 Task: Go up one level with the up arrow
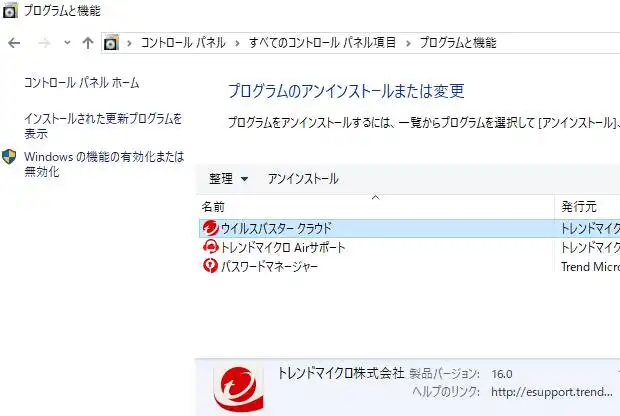[x=88, y=43]
